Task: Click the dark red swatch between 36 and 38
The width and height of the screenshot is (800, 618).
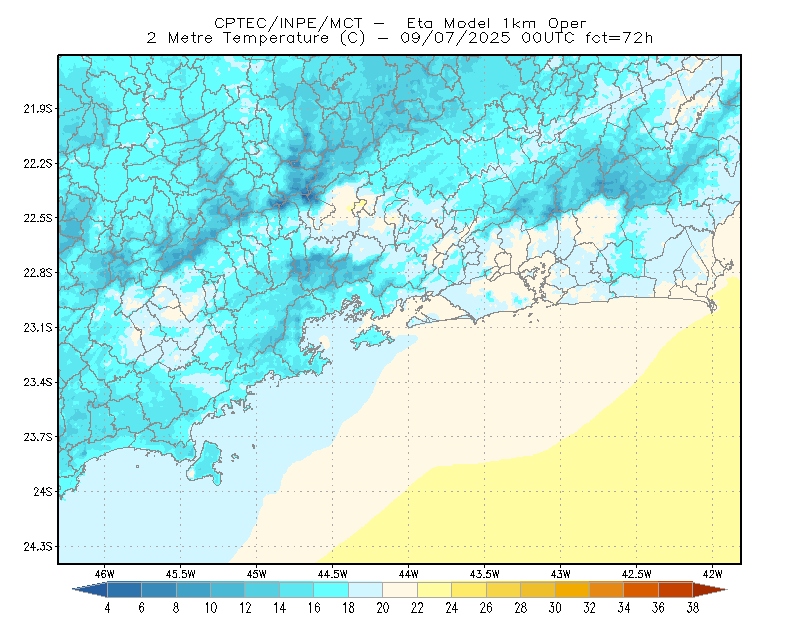Action: (676, 590)
